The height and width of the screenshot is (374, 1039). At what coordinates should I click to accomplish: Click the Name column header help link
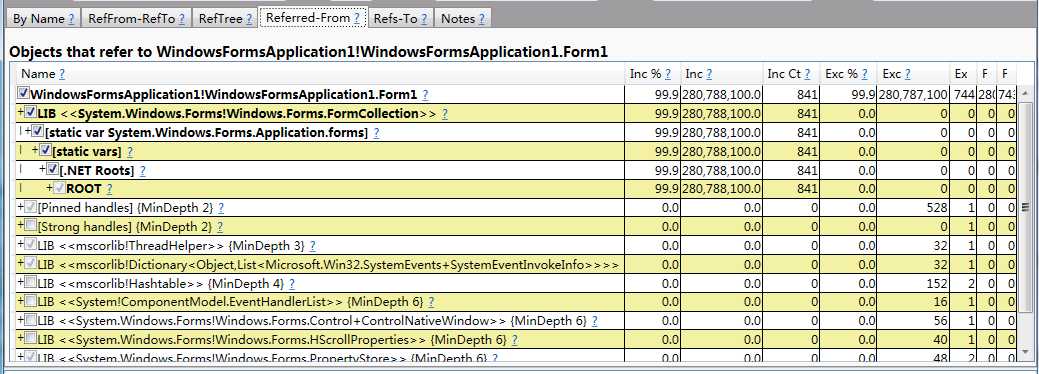pyautogui.click(x=62, y=74)
